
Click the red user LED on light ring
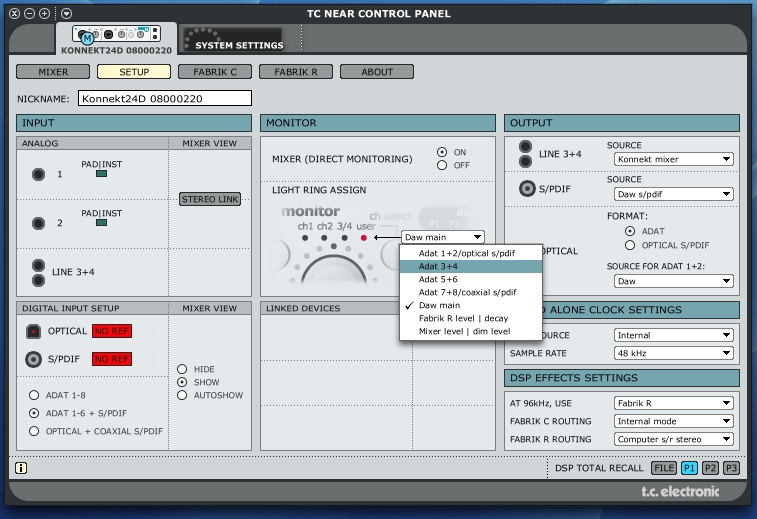point(364,238)
